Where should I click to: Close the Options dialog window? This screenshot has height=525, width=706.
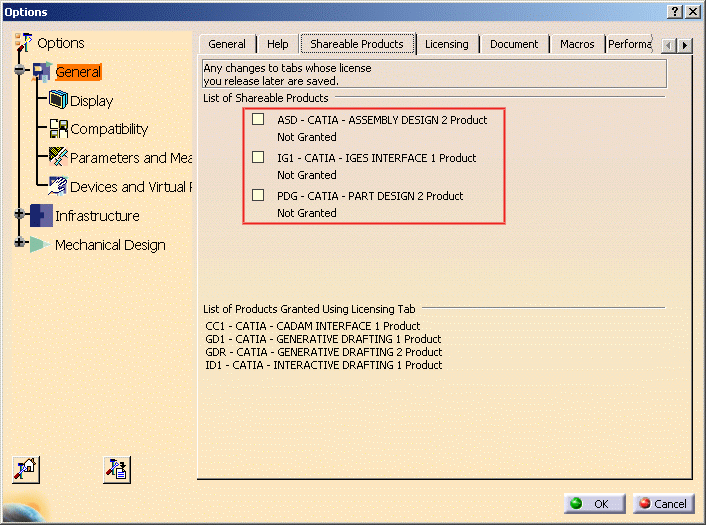[692, 11]
